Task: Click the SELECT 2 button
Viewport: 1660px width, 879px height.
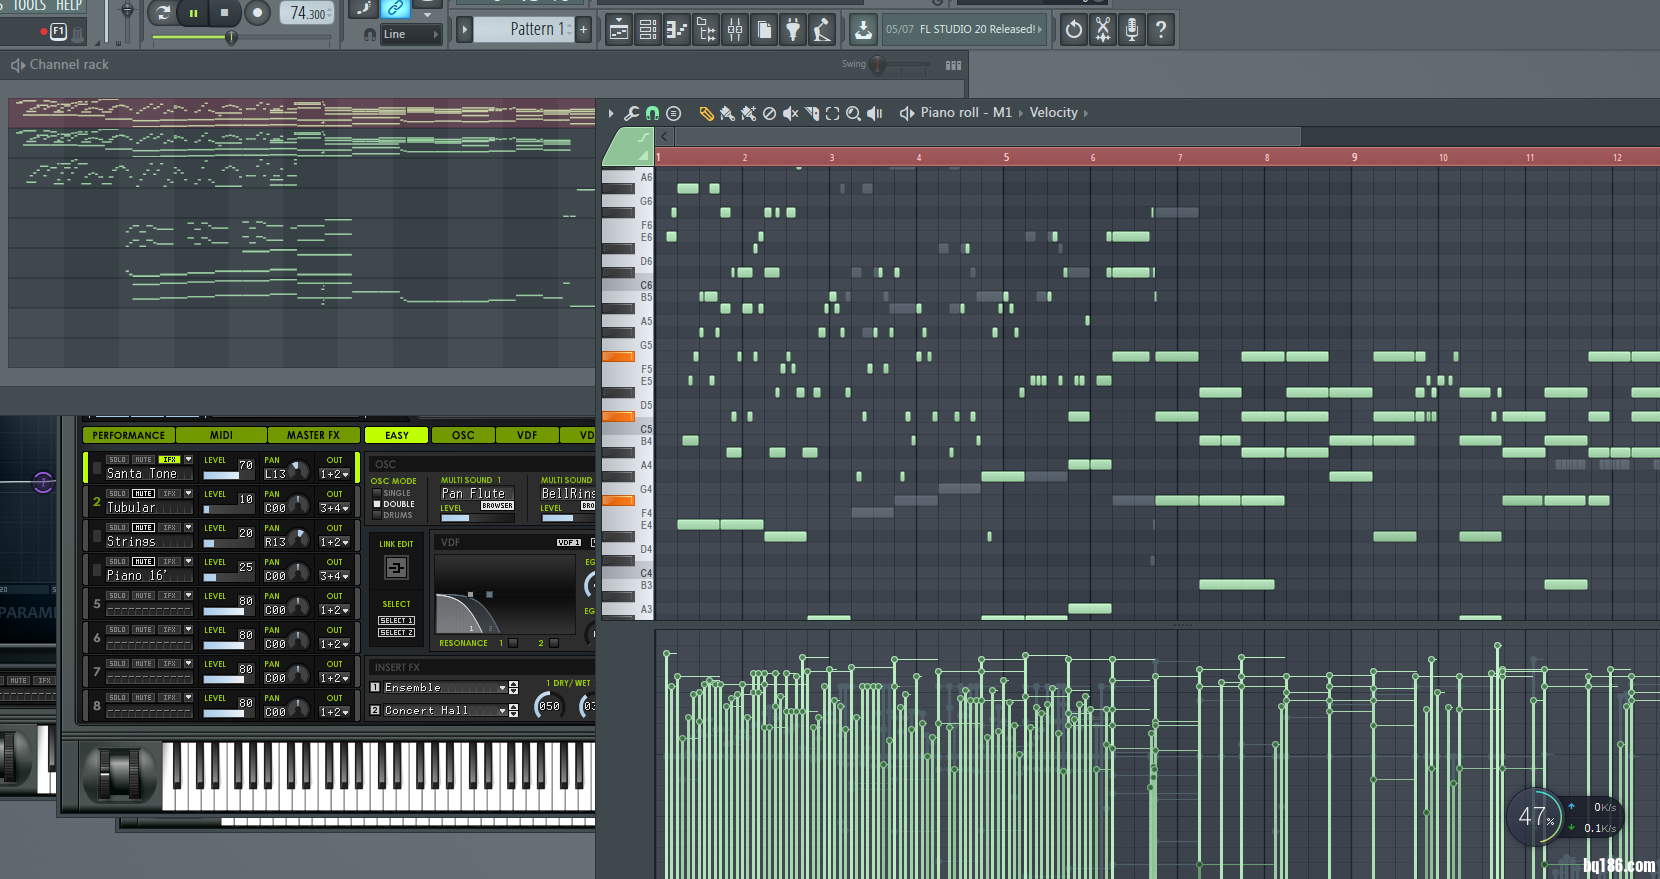Action: 396,633
